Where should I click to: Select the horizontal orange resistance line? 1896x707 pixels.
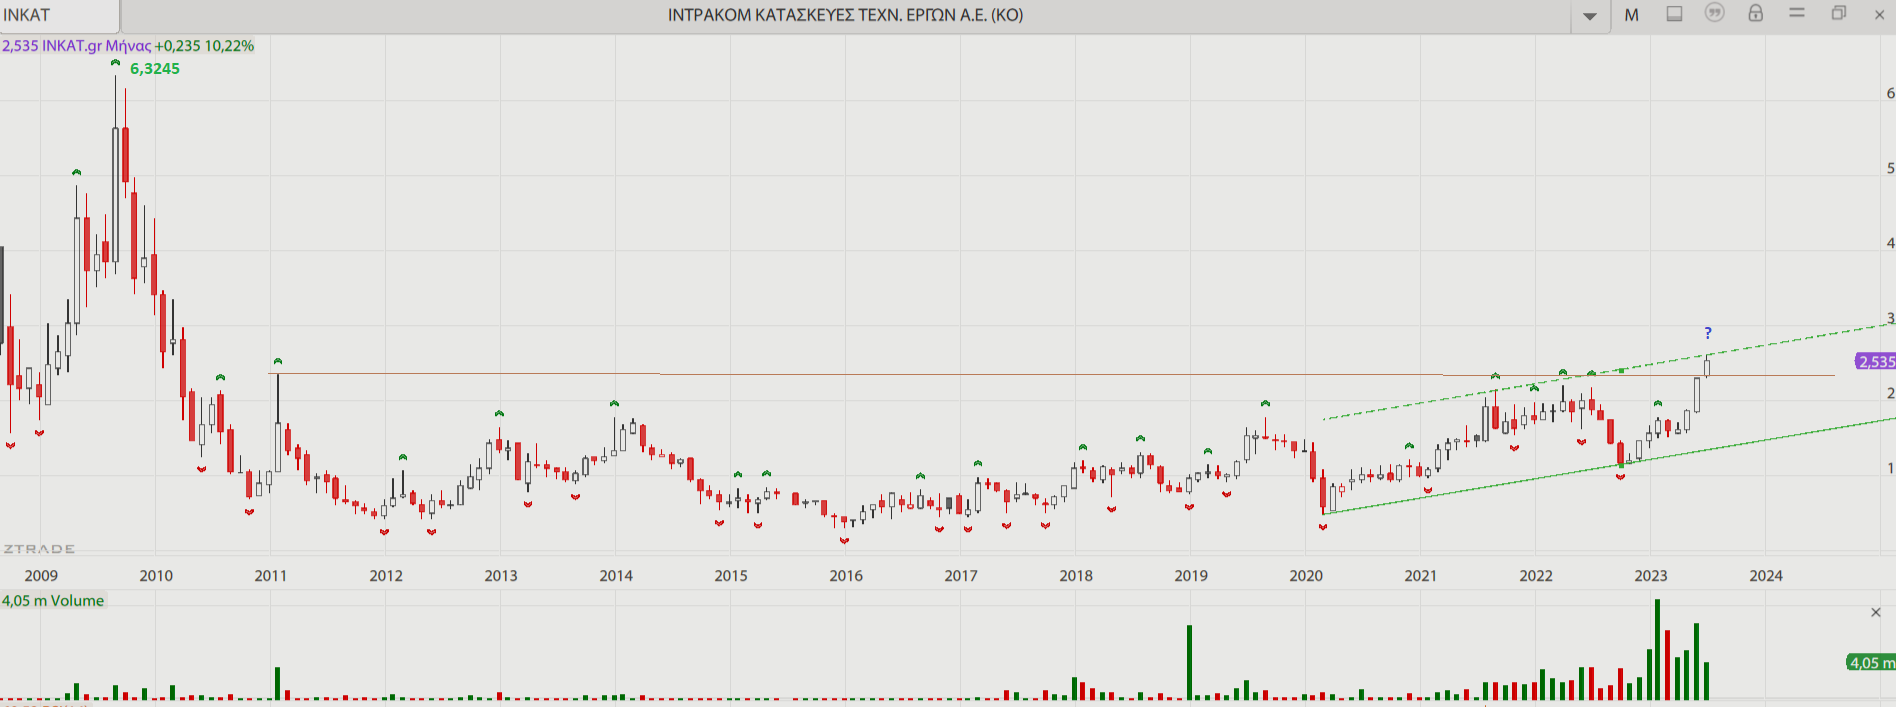click(900, 374)
